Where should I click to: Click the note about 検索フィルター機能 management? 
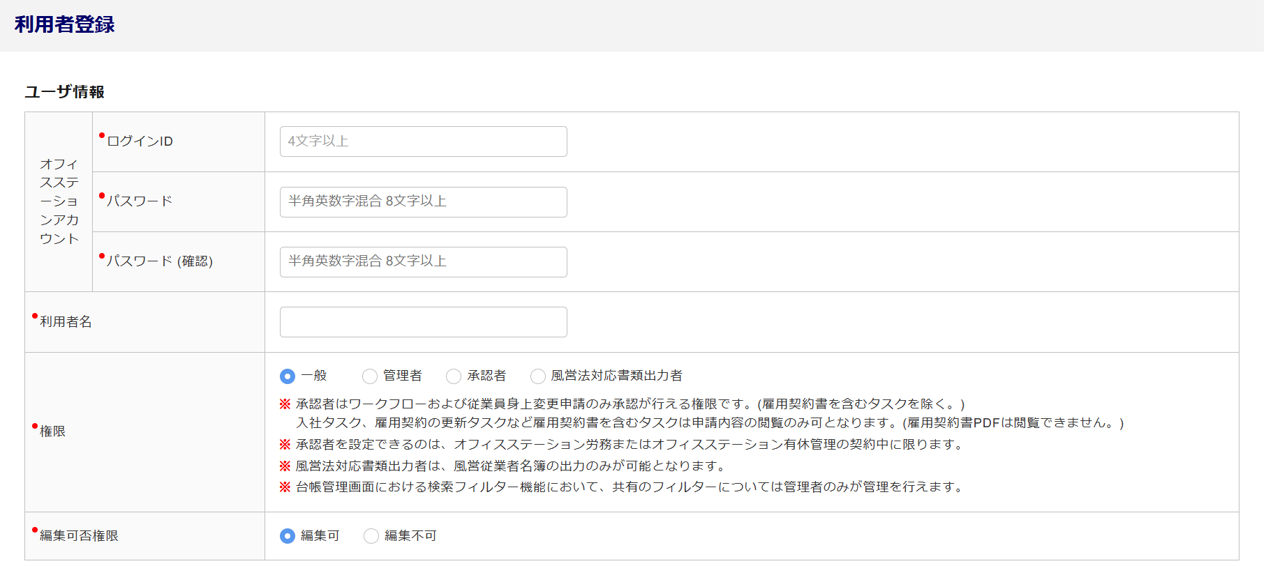click(x=628, y=488)
